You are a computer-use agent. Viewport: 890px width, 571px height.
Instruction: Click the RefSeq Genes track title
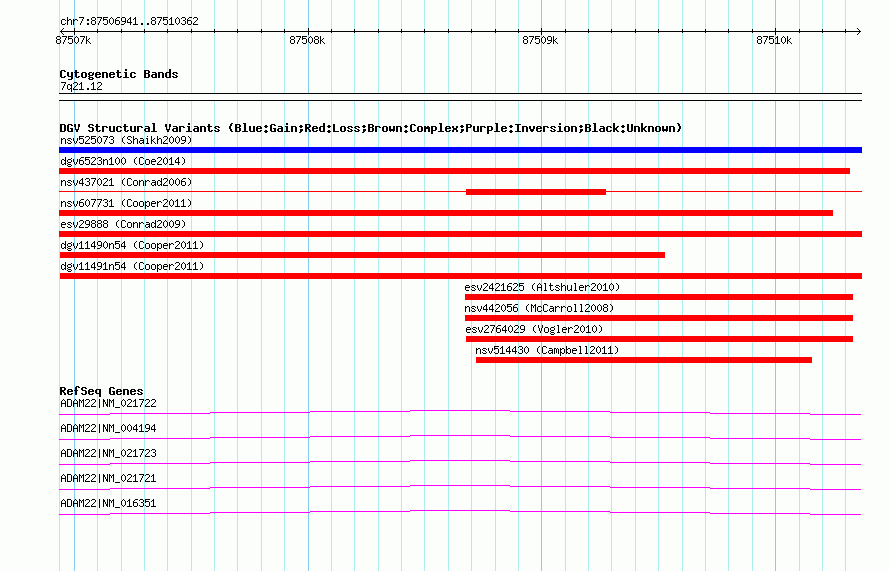[x=101, y=391]
